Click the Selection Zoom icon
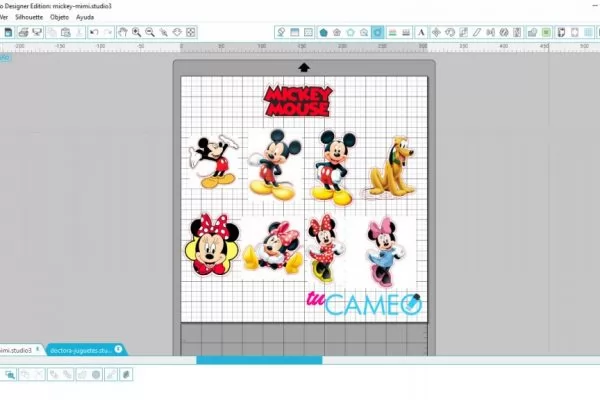The image size is (600, 400). click(164, 33)
